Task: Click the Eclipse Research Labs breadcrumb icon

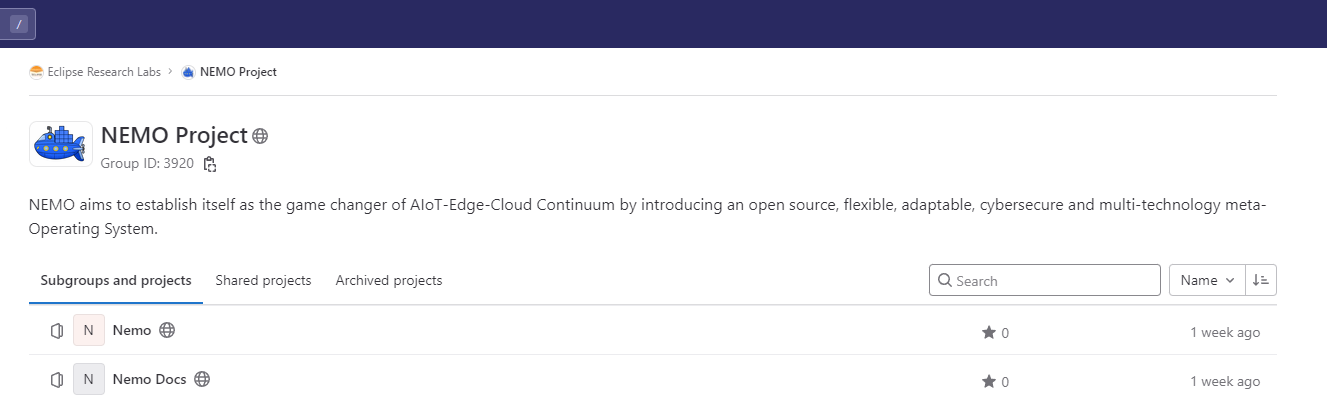Action: (x=36, y=72)
